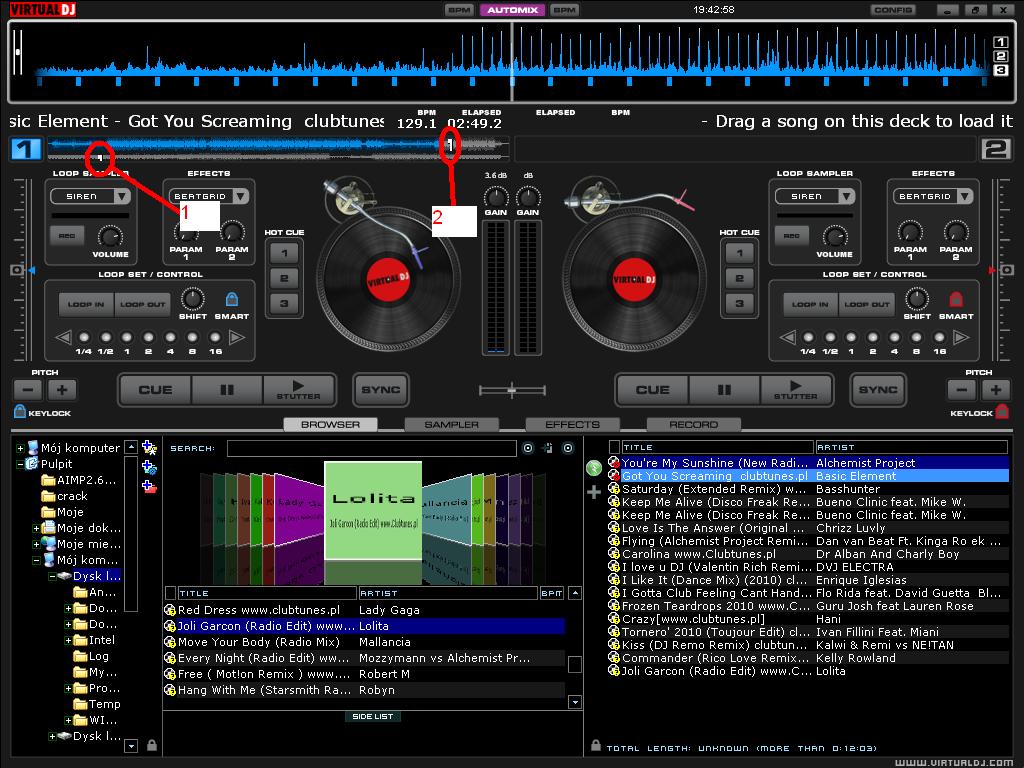
Task: Select 16-beat loop length on deck 2
Action: coord(939,338)
